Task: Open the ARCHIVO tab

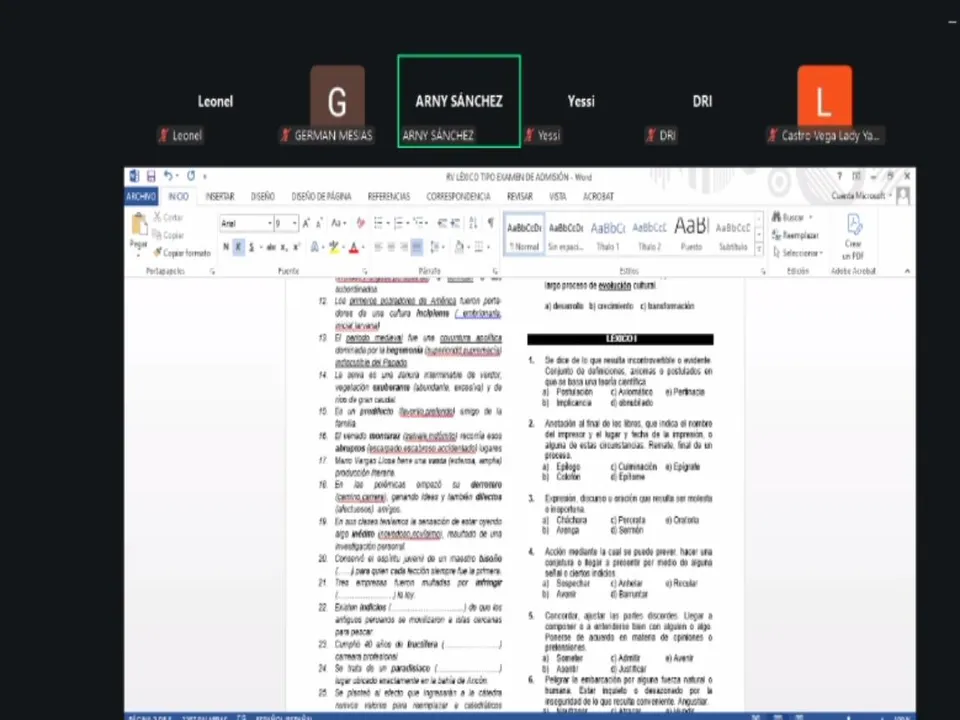Action: 141,196
